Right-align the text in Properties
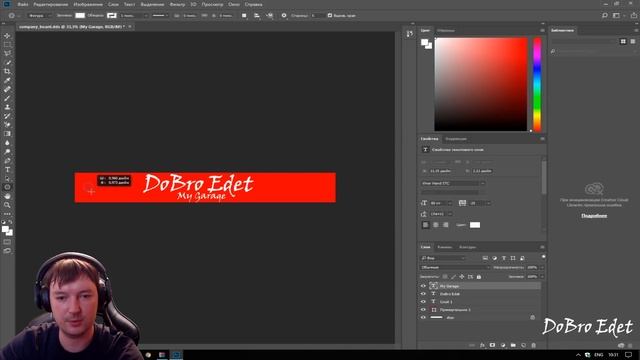The width and height of the screenshot is (640, 360). [446, 225]
